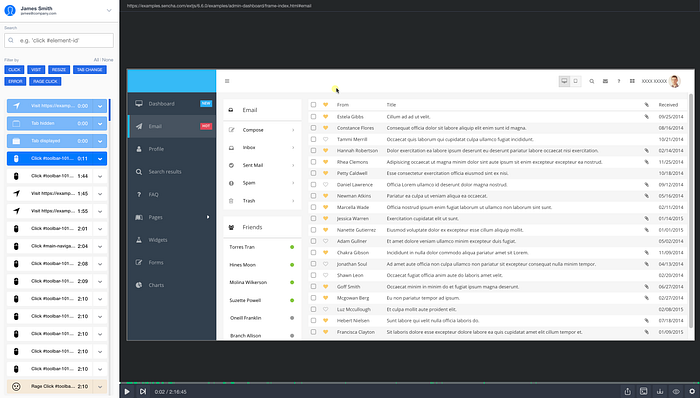Expand James Smith user dropdown
This screenshot has width=700, height=398.
(x=109, y=10)
